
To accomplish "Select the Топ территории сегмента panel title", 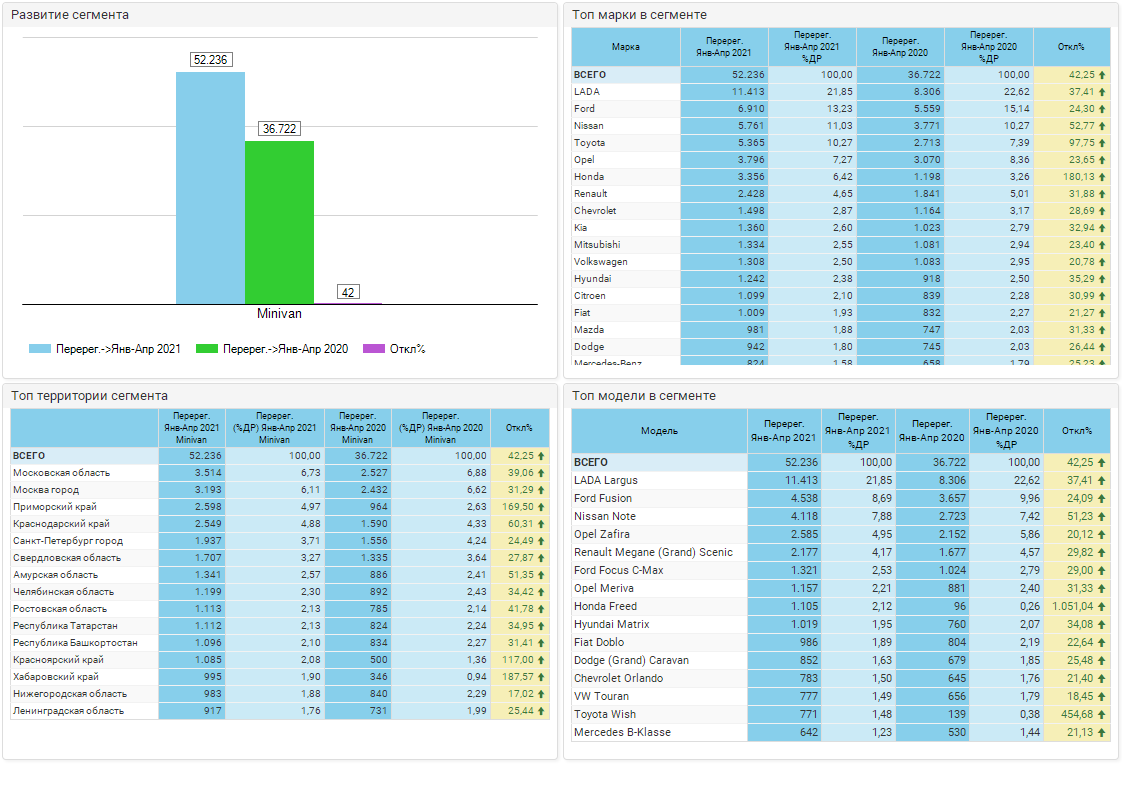I will pos(89,396).
